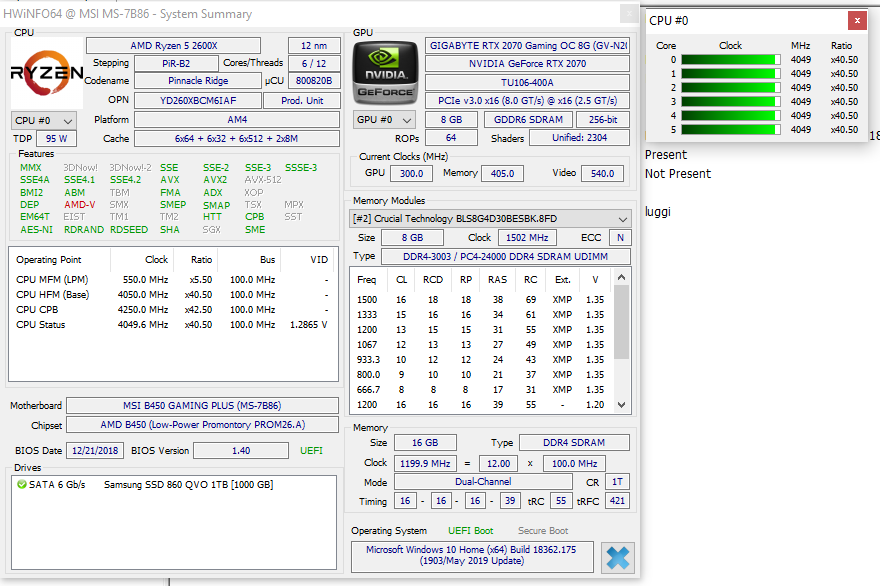Click the YD260XBCM6IAF OPN field

pyautogui.click(x=198, y=100)
